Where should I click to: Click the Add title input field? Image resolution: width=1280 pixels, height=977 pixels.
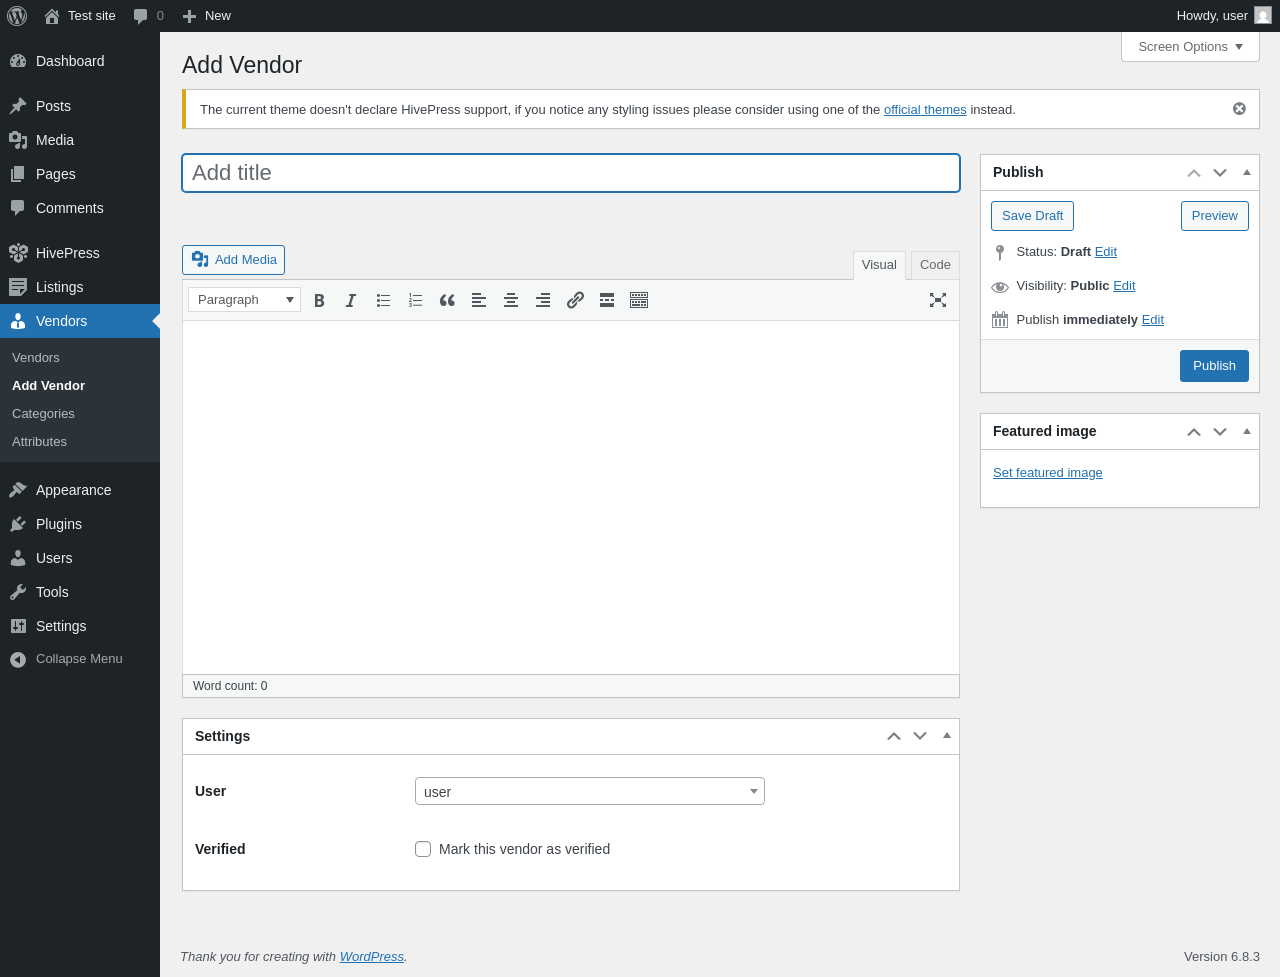tap(571, 173)
